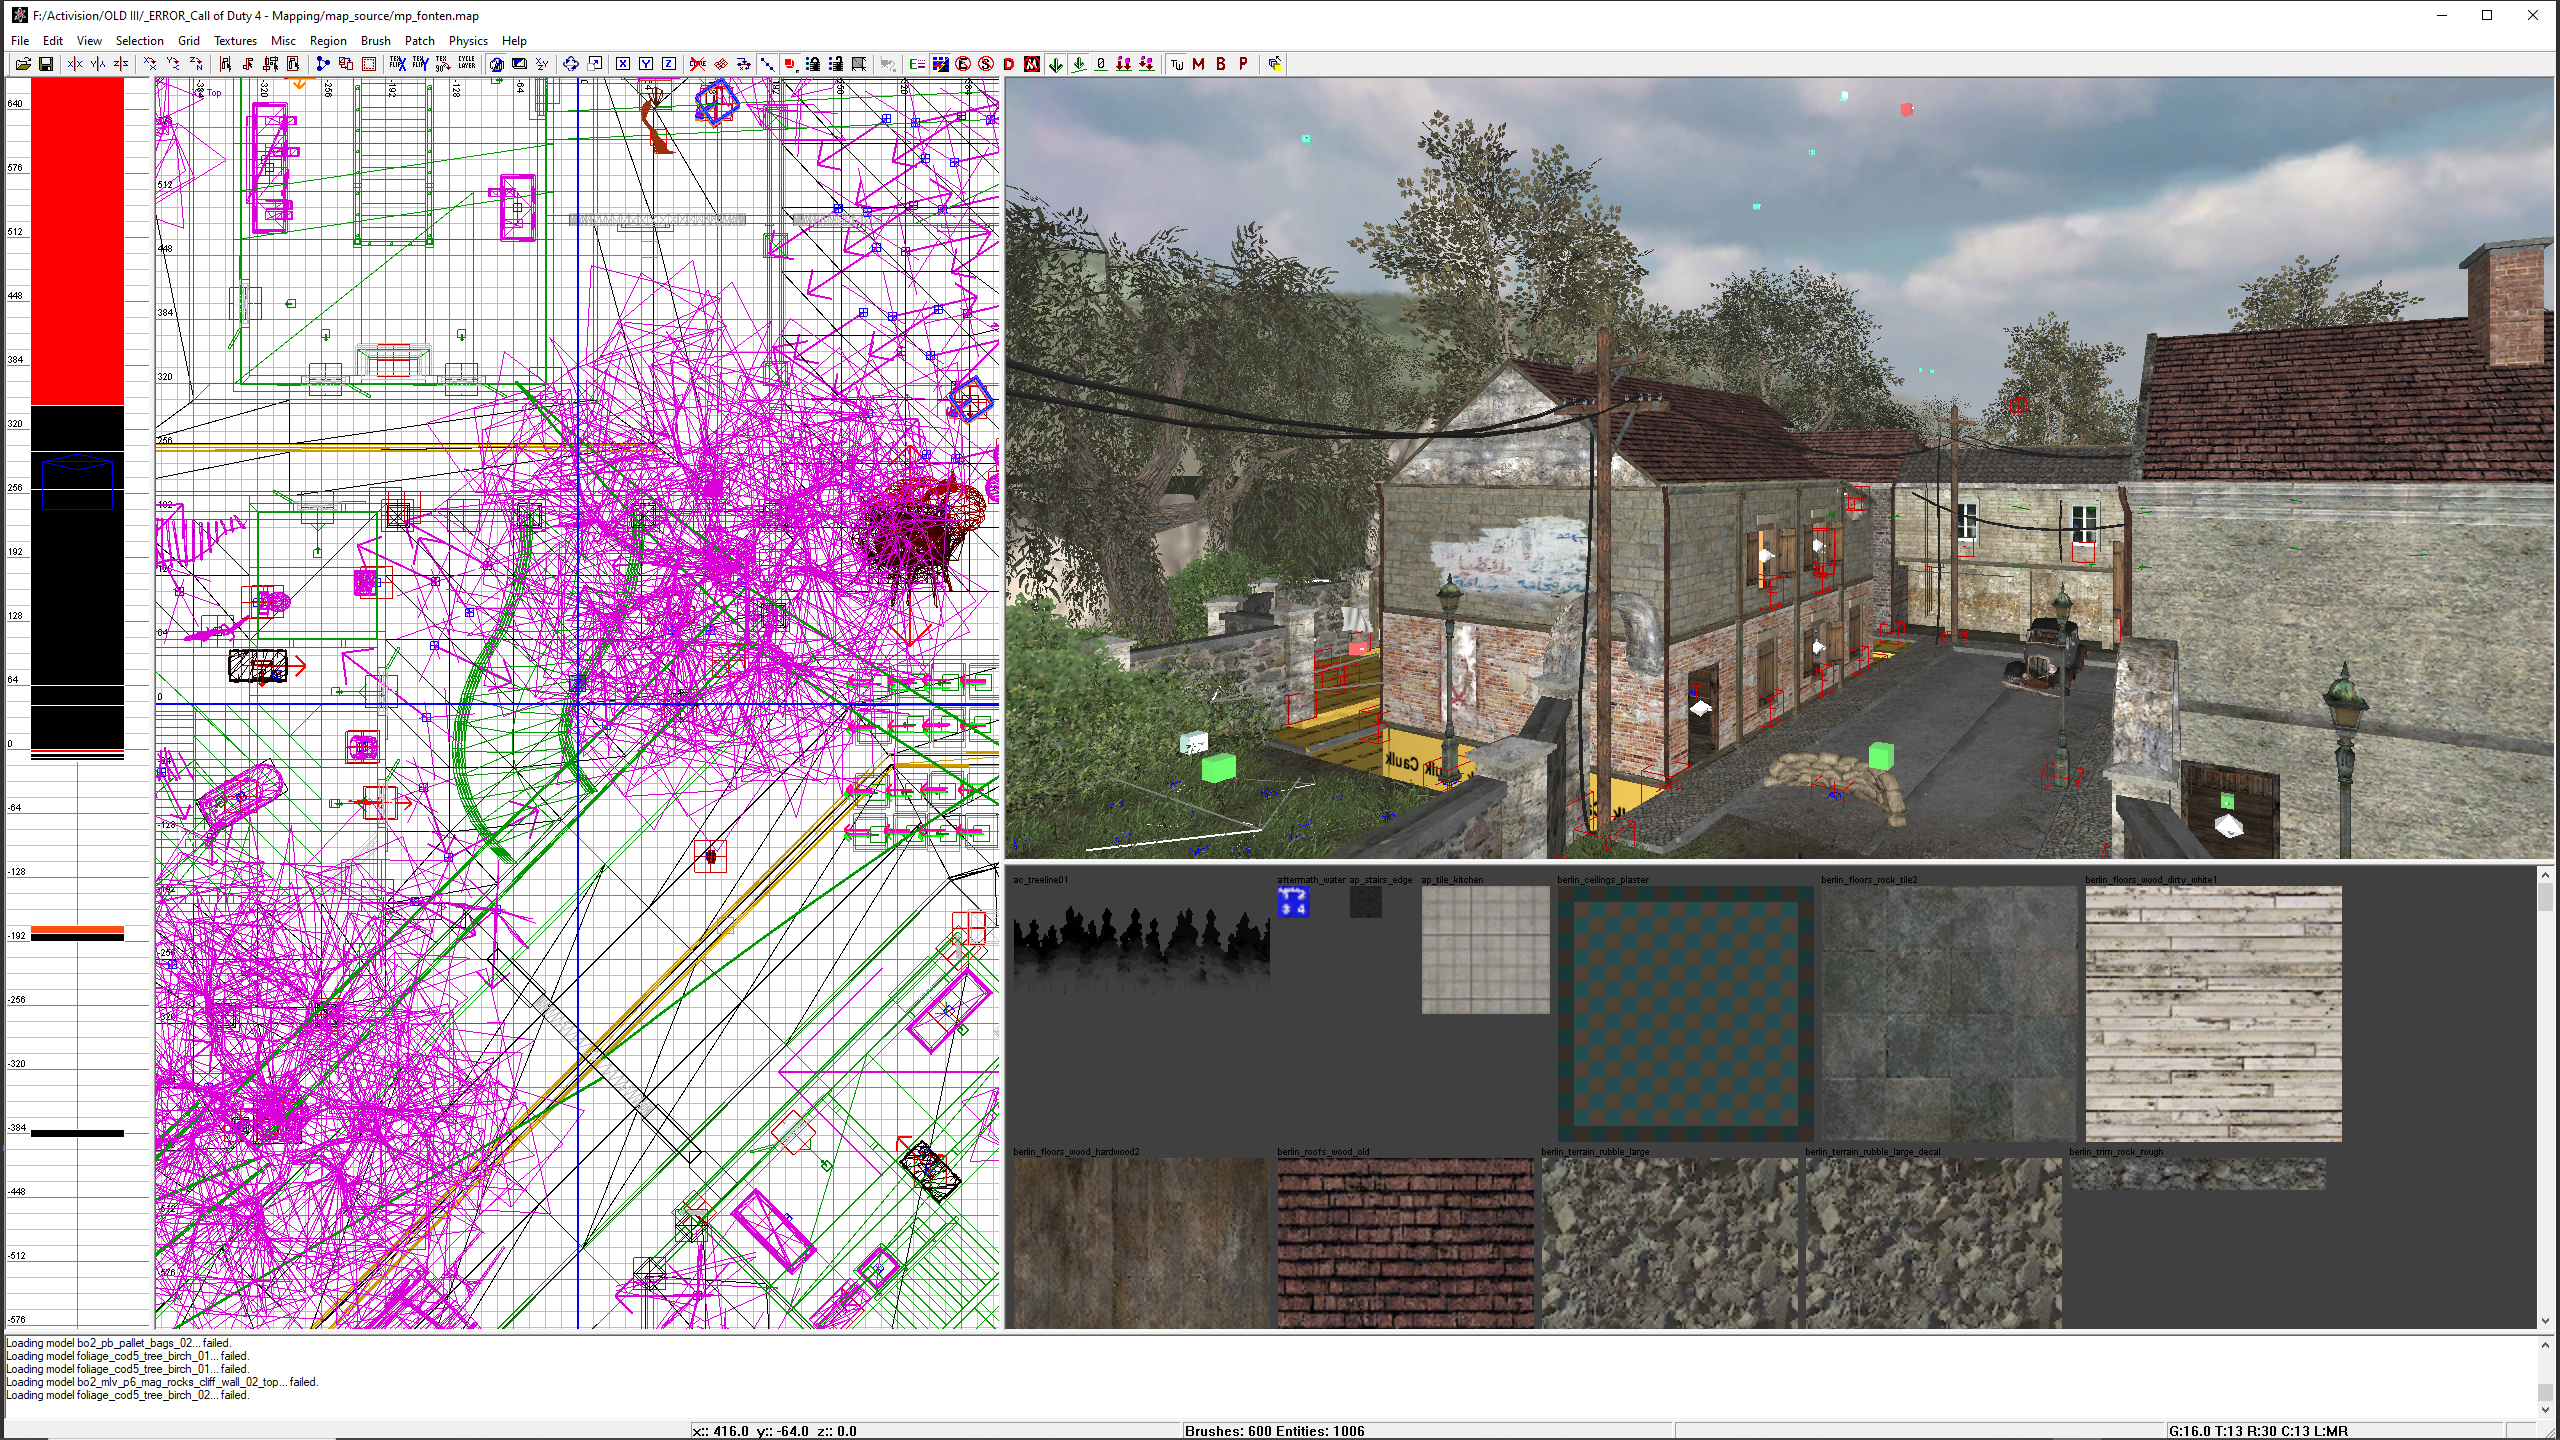
Task: Click the green E entity list icon
Action: 917,64
